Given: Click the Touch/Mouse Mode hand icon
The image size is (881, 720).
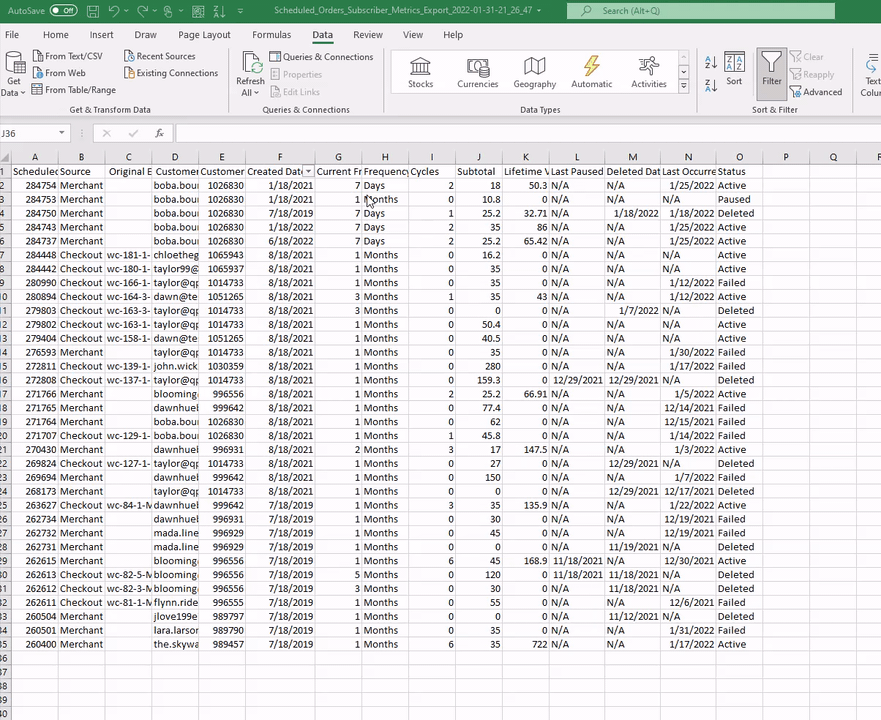Looking at the screenshot, I should [x=168, y=11].
